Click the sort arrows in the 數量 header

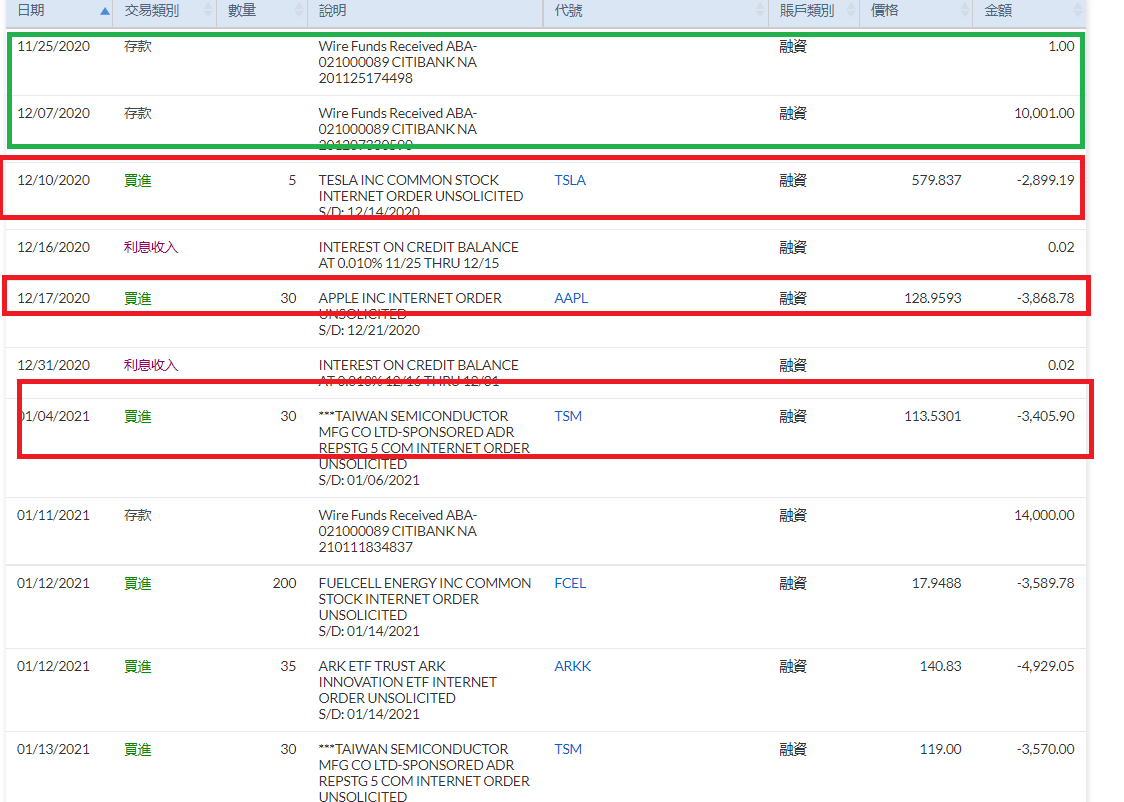pyautogui.click(x=299, y=11)
